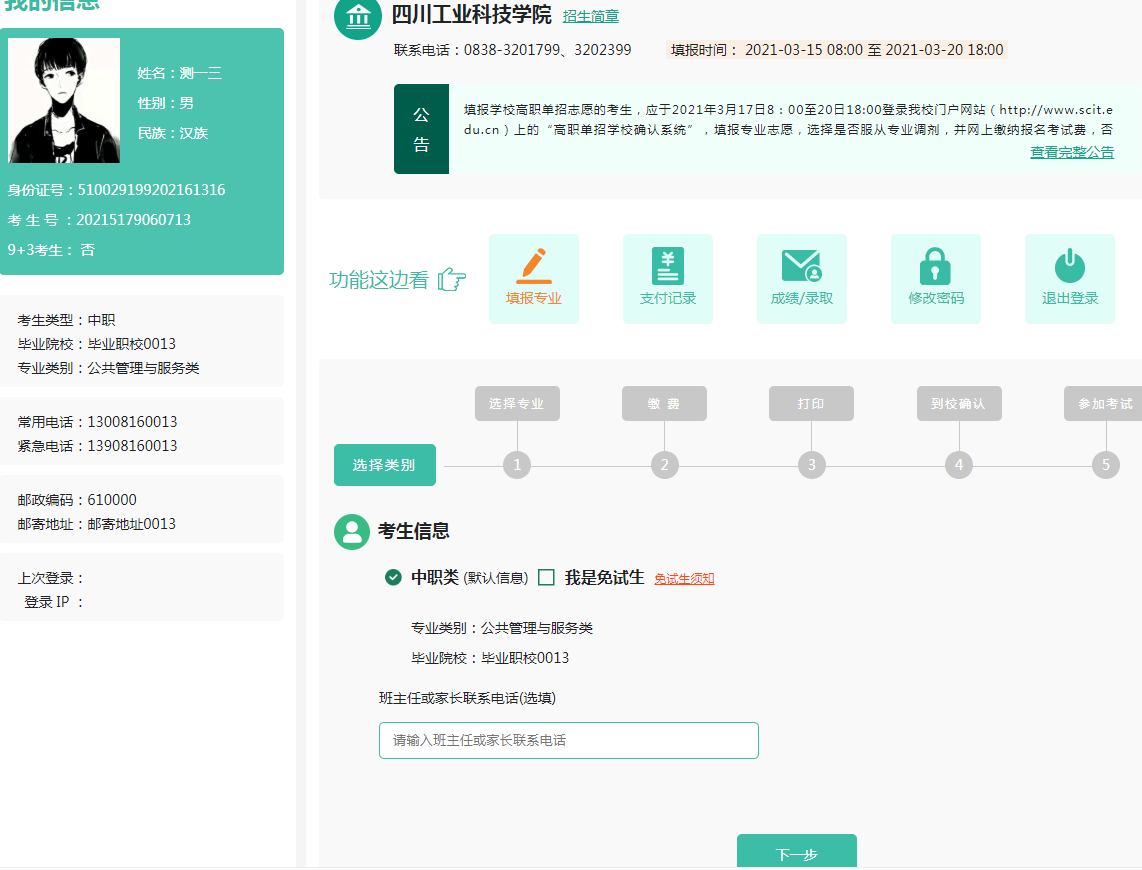Click the 班主任或家长联系电话 input field
Image resolution: width=1142 pixels, height=870 pixels.
pyautogui.click(x=568, y=740)
